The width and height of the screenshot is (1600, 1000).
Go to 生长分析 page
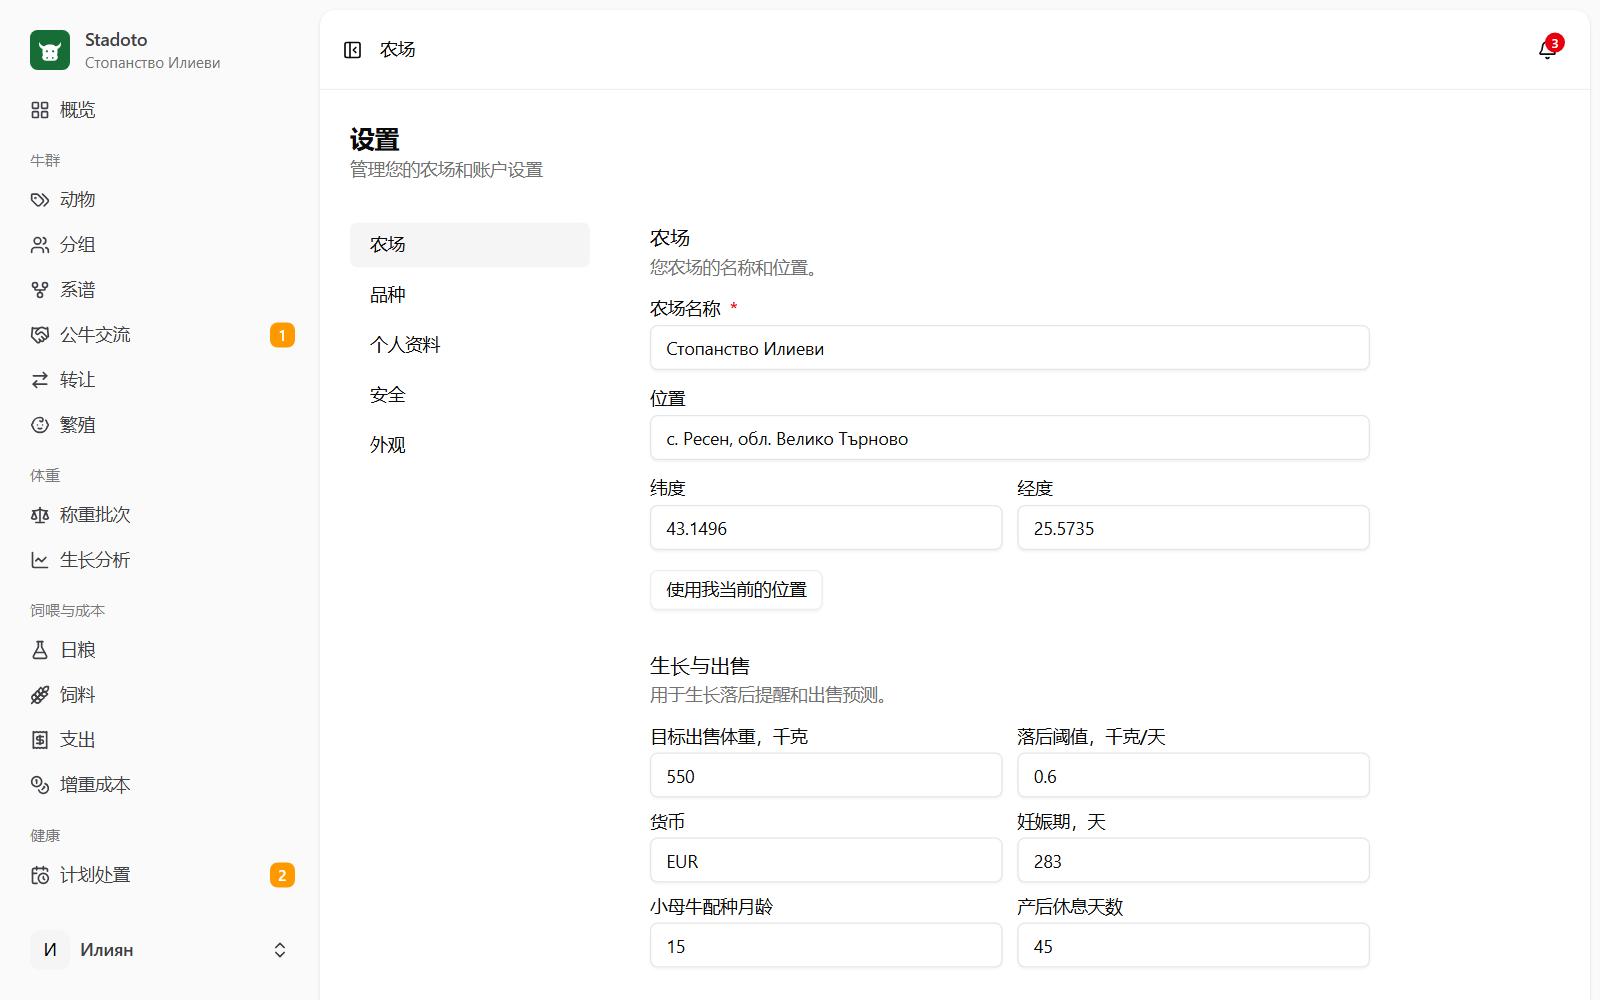(x=160, y=560)
